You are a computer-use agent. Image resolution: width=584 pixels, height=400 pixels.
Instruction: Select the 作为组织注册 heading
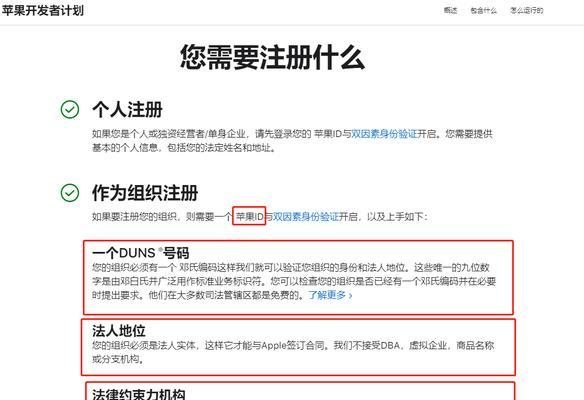click(x=145, y=193)
